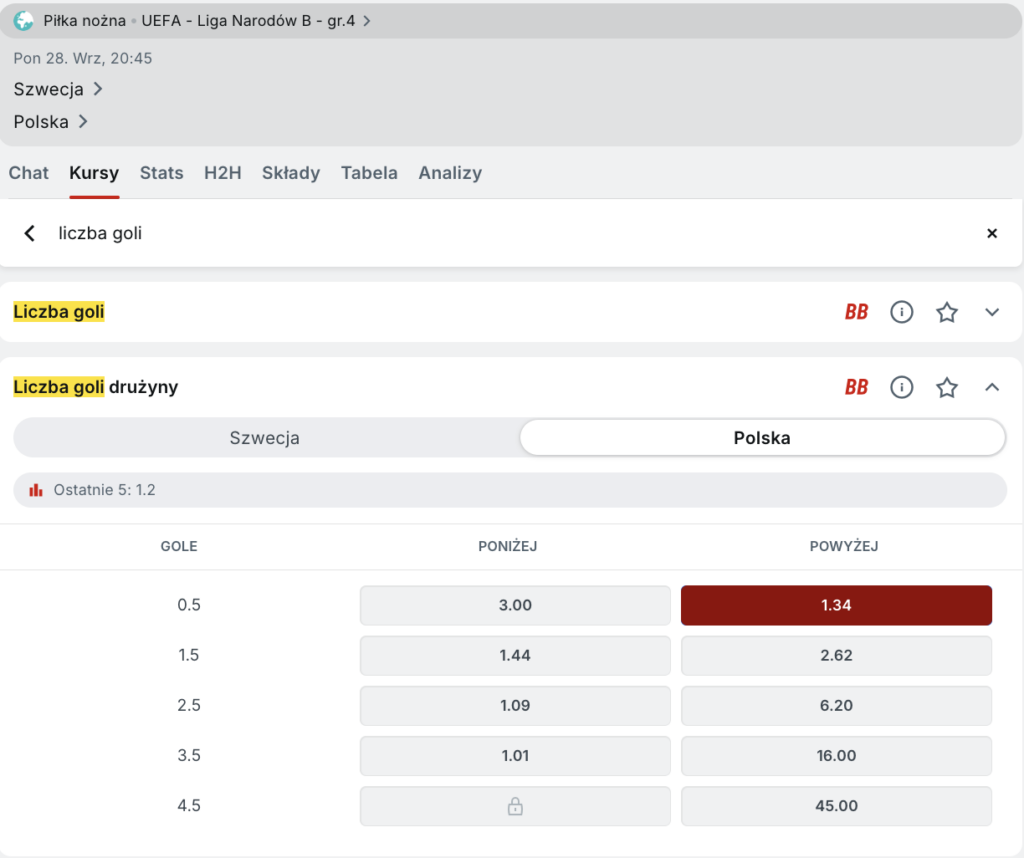This screenshot has height=858, width=1024.
Task: Click the red statistics bar chart icon
Action: coord(36,490)
